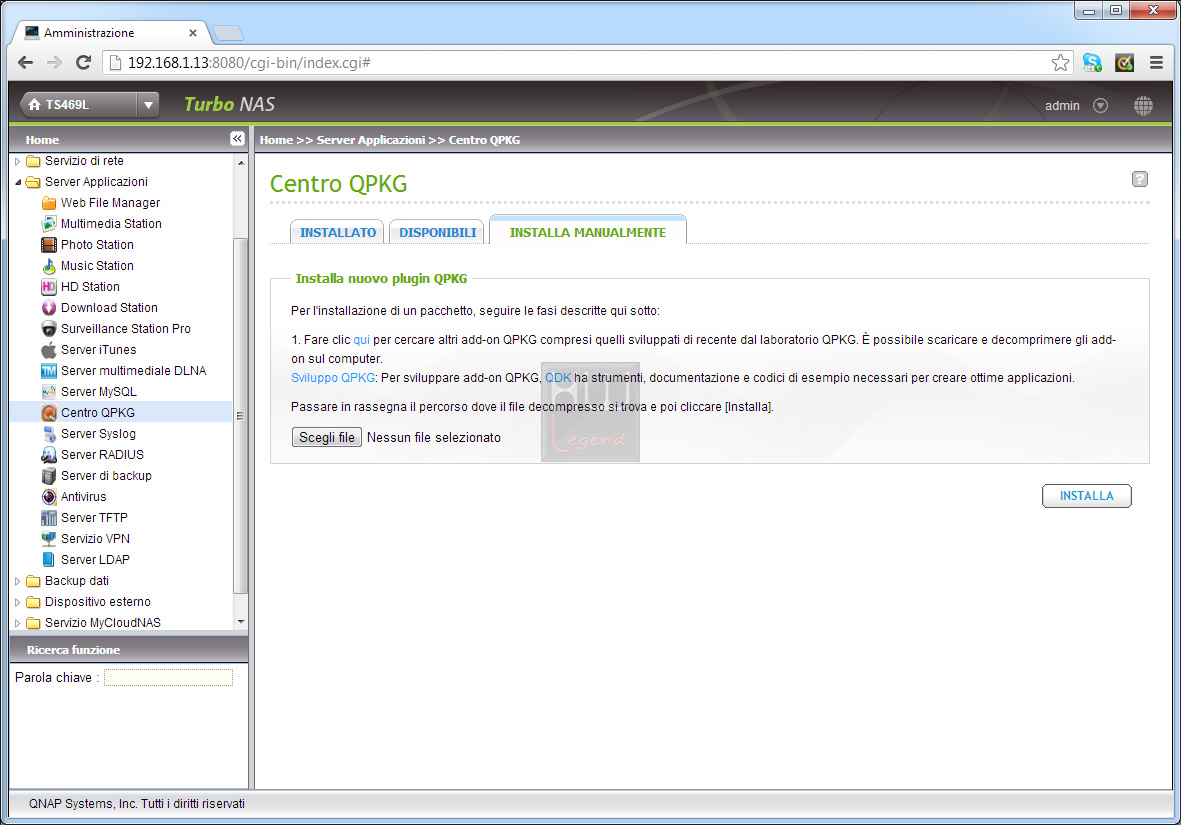Select the INSTALLA MANUALMENTE tab
Image resolution: width=1181 pixels, height=825 pixels.
[587, 231]
